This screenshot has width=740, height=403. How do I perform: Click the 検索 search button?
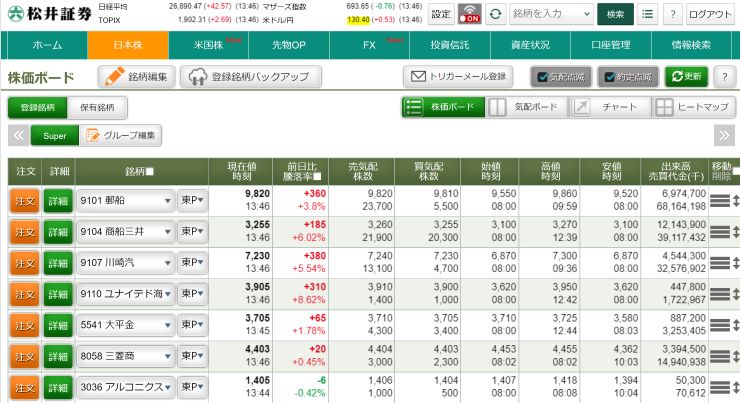(x=615, y=14)
